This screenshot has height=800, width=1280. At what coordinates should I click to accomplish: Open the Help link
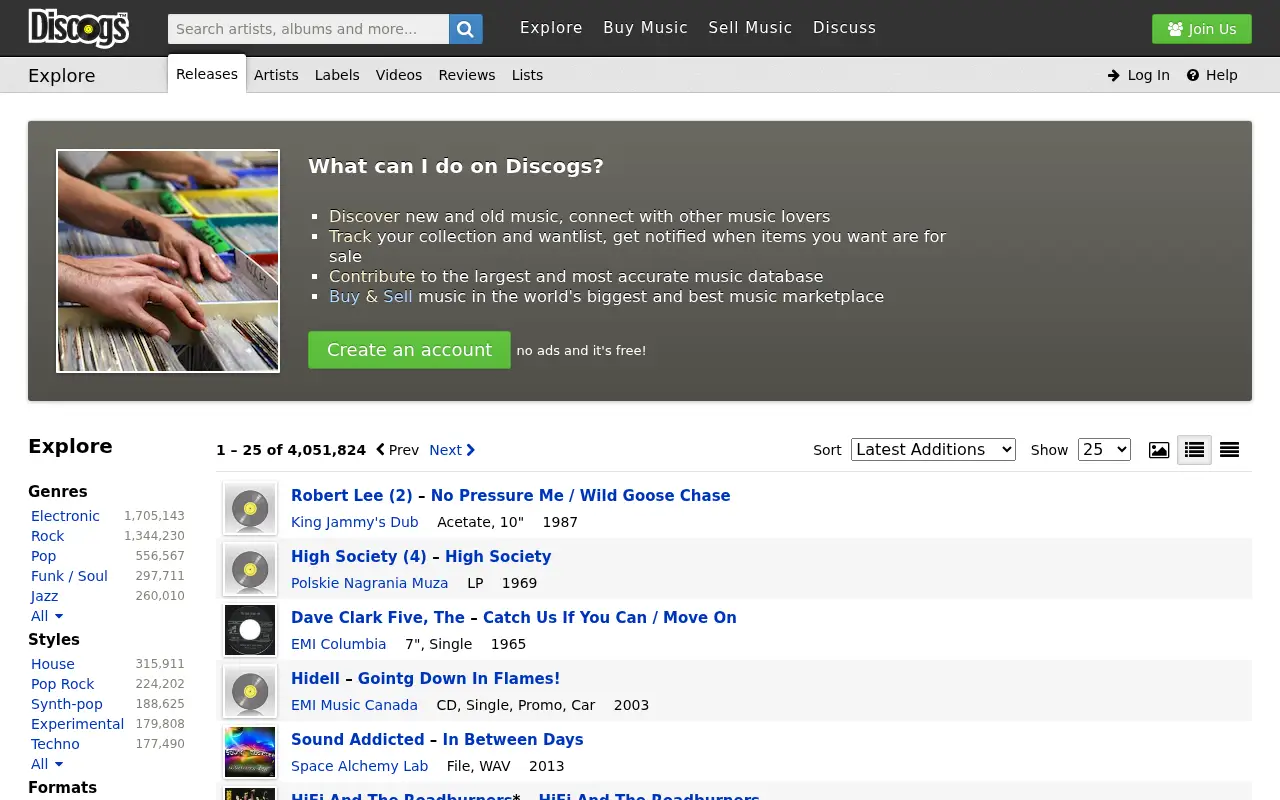click(1212, 75)
